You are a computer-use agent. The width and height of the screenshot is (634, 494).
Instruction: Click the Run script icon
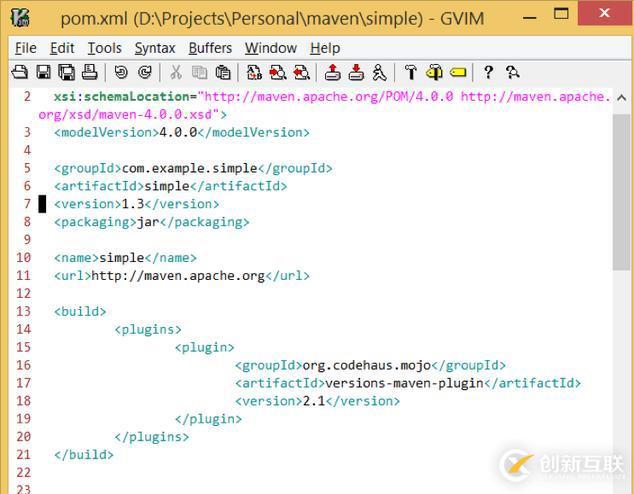pyautogui.click(x=379, y=72)
